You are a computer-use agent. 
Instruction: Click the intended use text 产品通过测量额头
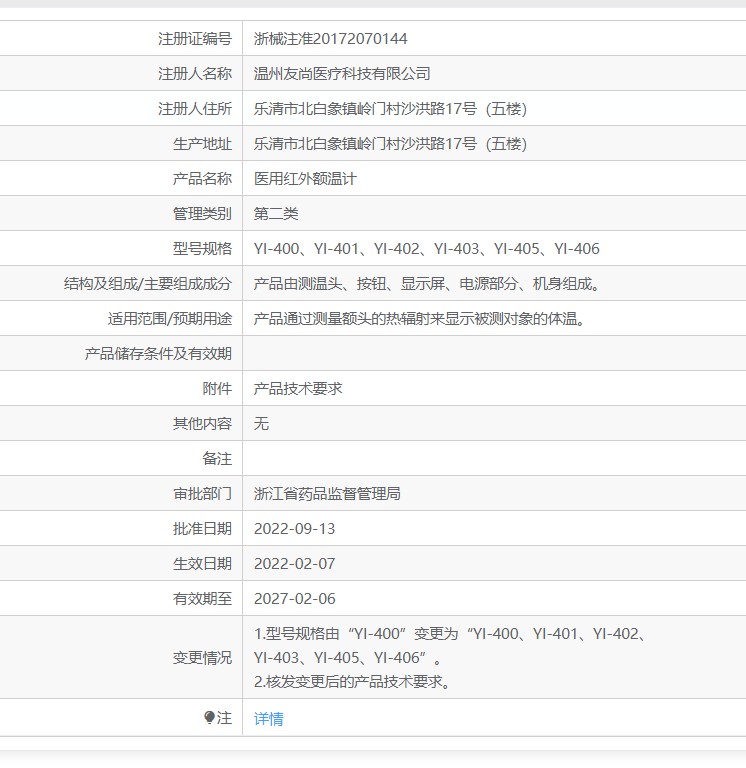(x=420, y=319)
